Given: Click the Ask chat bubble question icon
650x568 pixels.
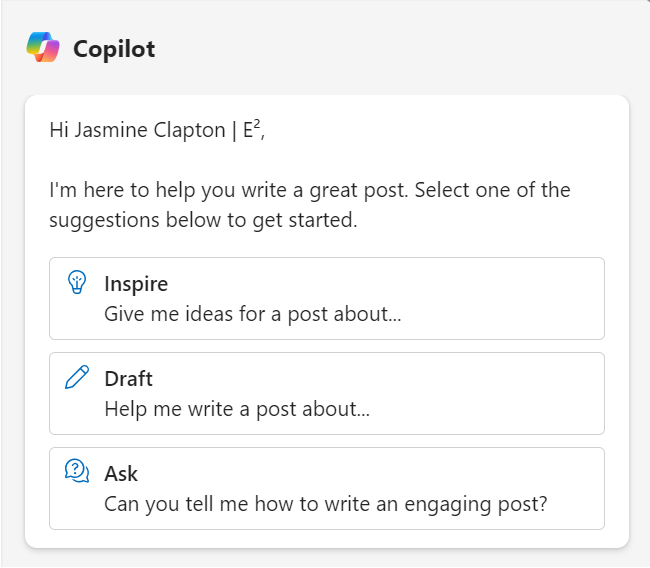Looking at the screenshot, I should 77,471.
